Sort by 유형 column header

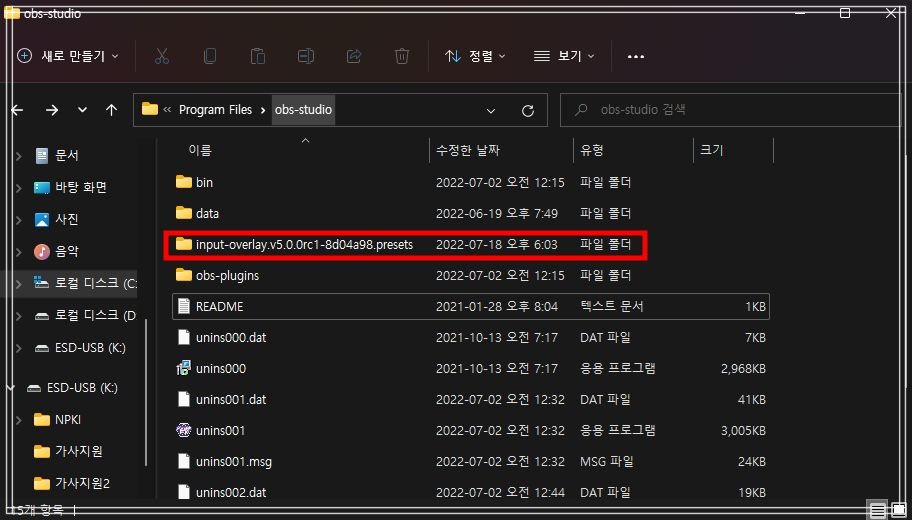coord(592,150)
